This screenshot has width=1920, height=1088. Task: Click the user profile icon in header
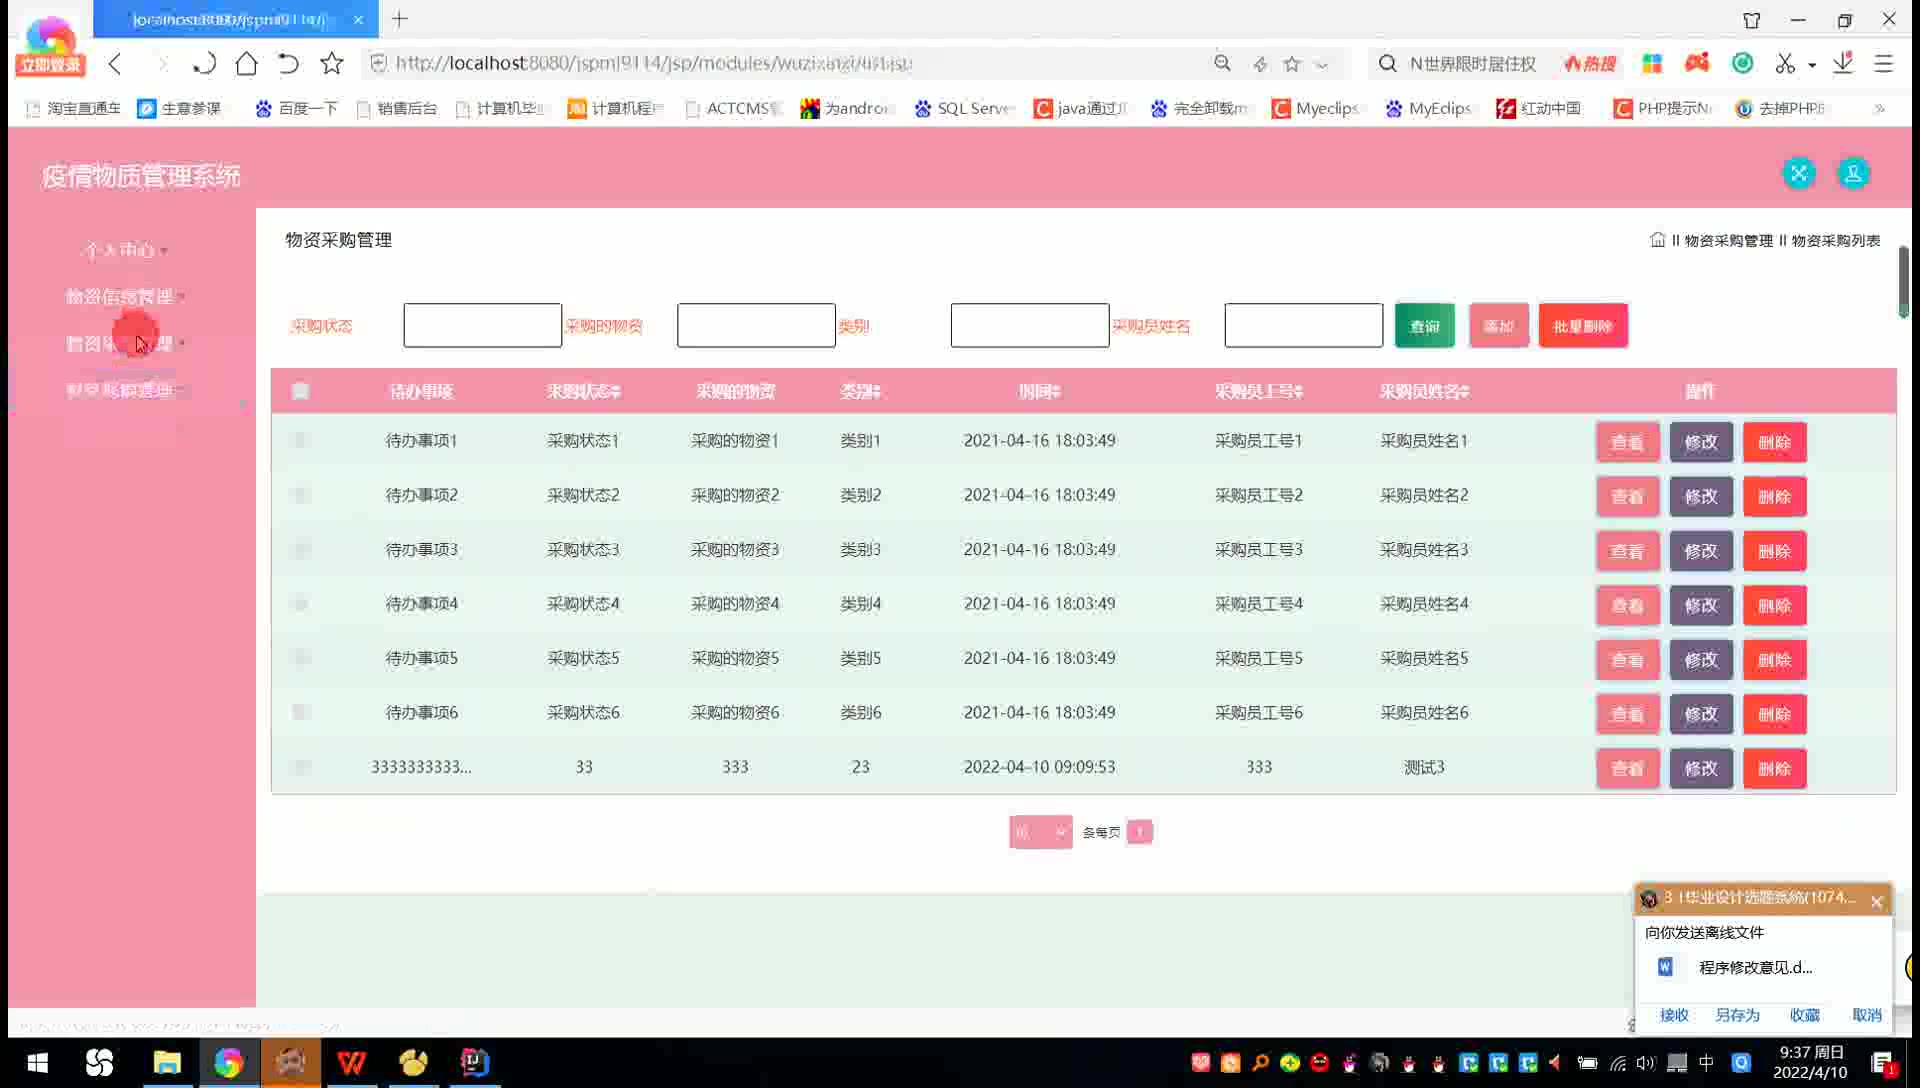click(x=1853, y=173)
